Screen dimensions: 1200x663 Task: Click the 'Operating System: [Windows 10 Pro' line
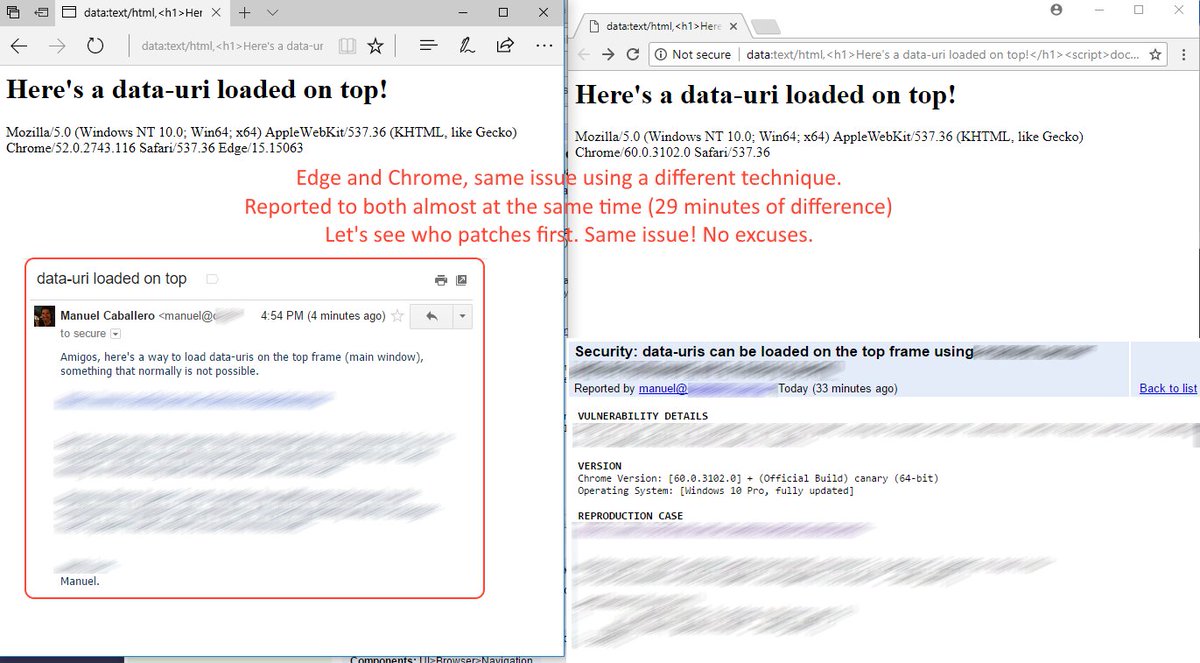click(x=716, y=491)
